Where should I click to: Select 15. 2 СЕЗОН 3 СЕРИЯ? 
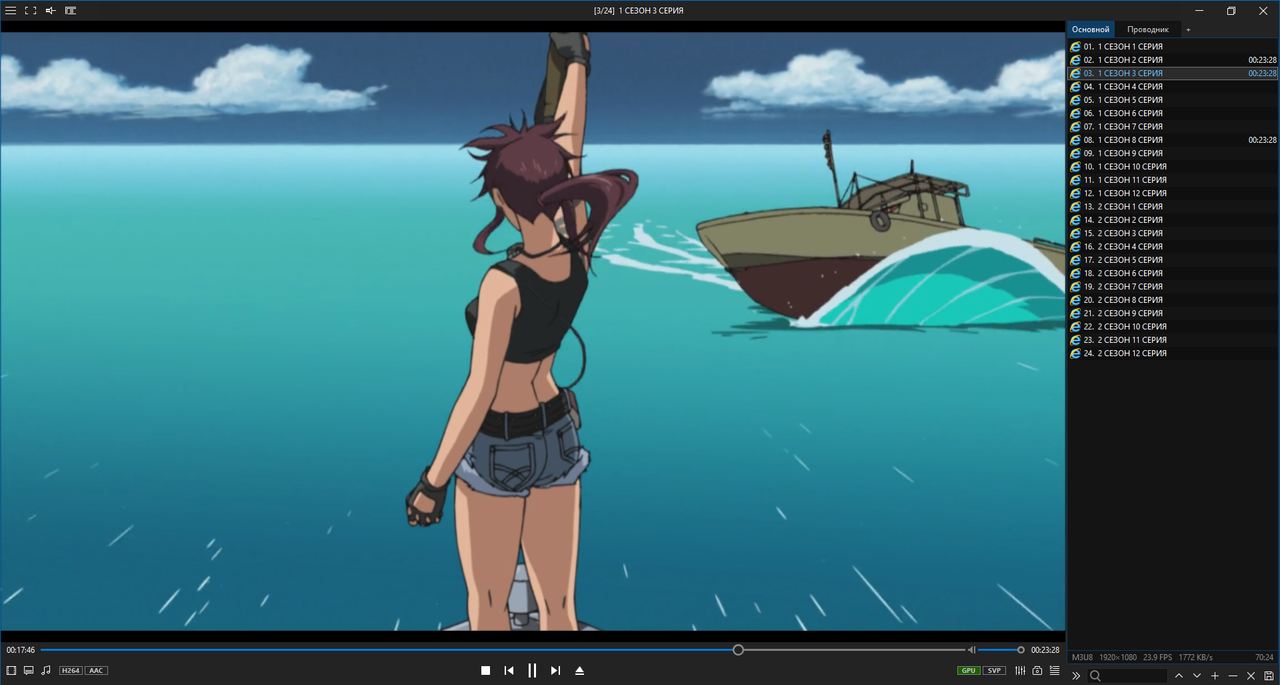point(1173,233)
